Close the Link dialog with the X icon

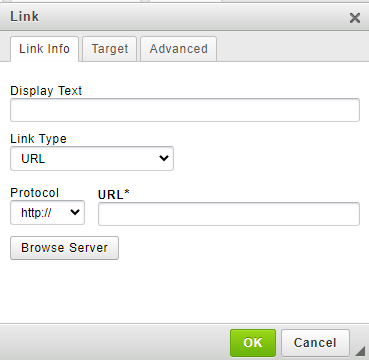(355, 18)
